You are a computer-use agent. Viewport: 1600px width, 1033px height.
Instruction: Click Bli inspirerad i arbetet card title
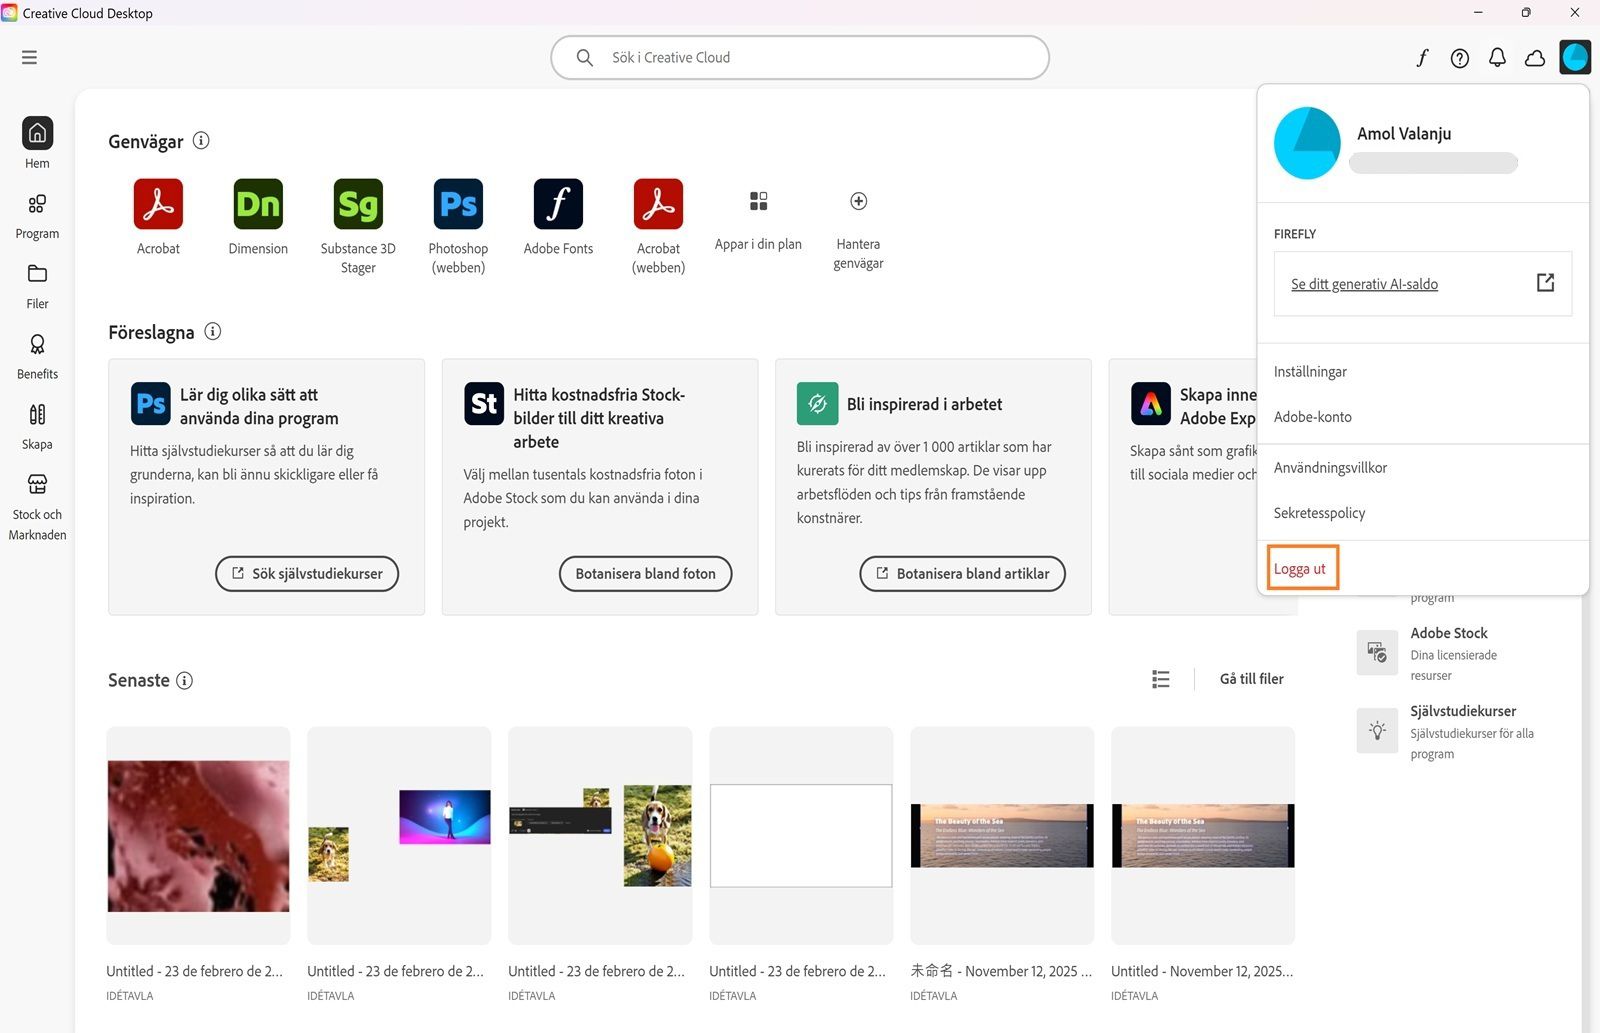924,404
